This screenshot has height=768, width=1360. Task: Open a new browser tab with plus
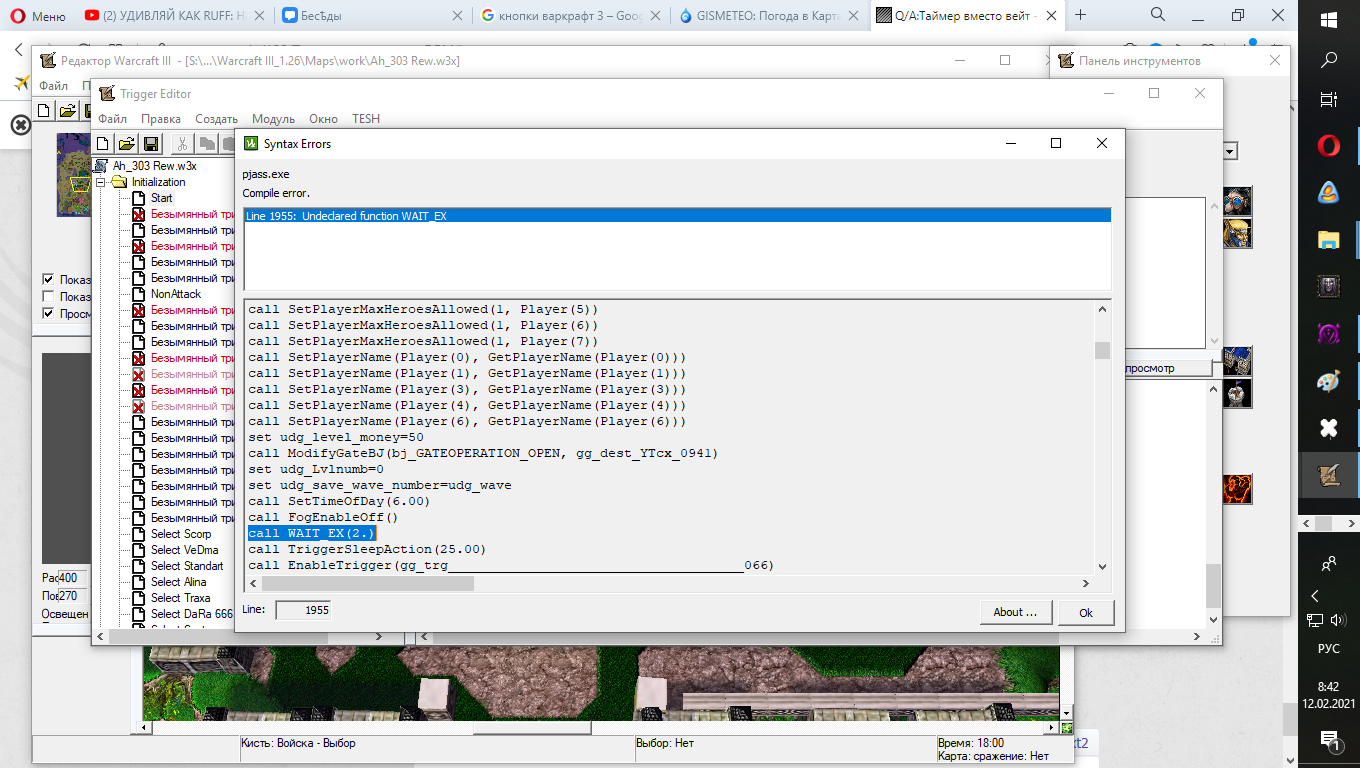(x=1080, y=15)
